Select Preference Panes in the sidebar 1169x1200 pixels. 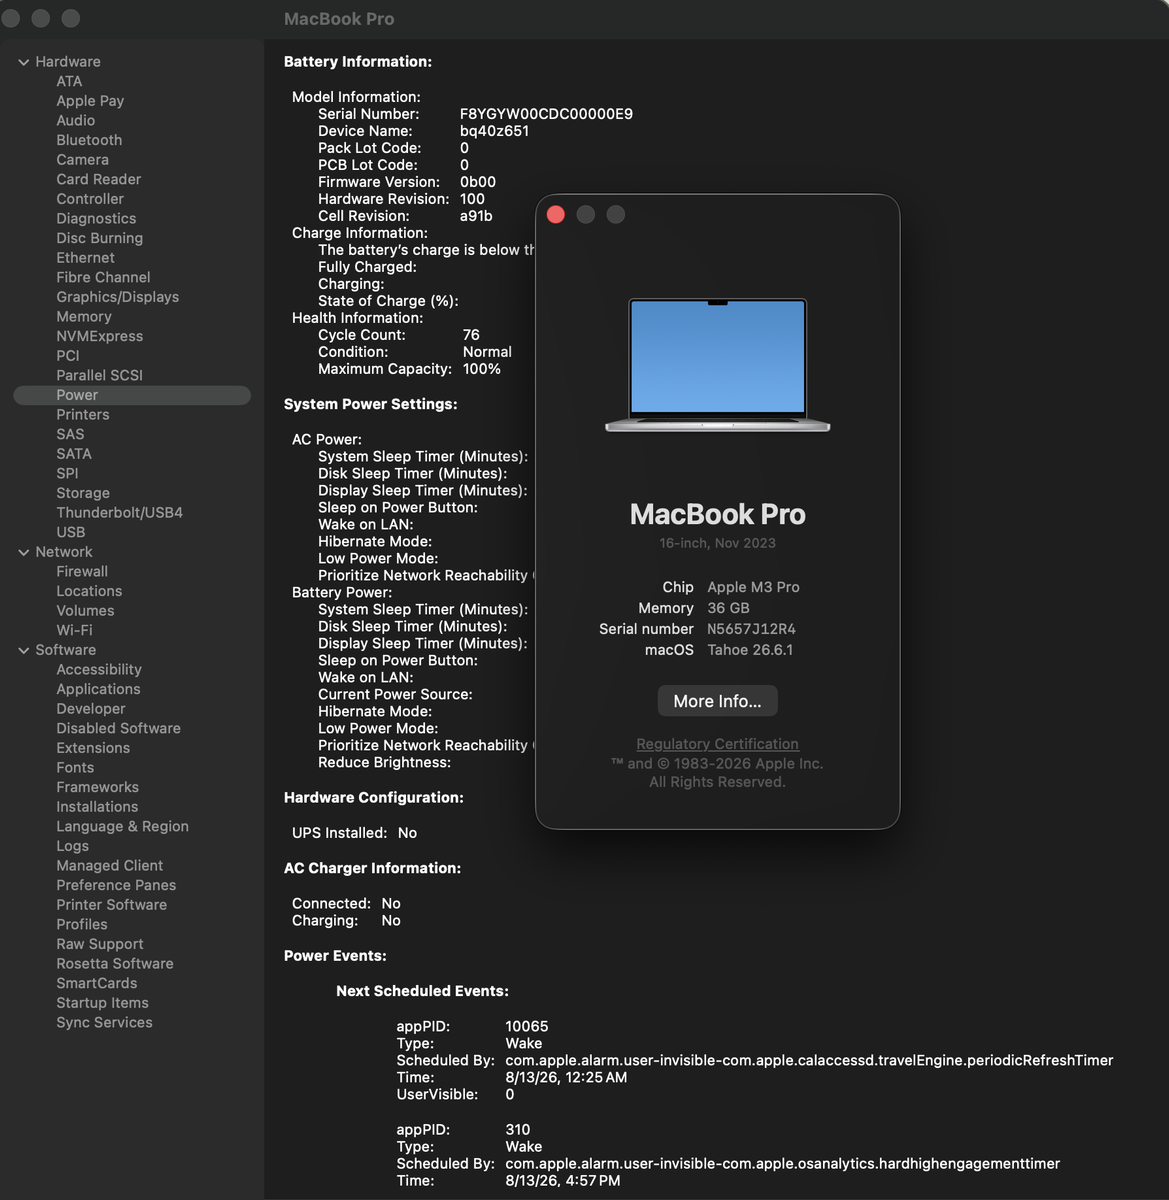pos(116,885)
